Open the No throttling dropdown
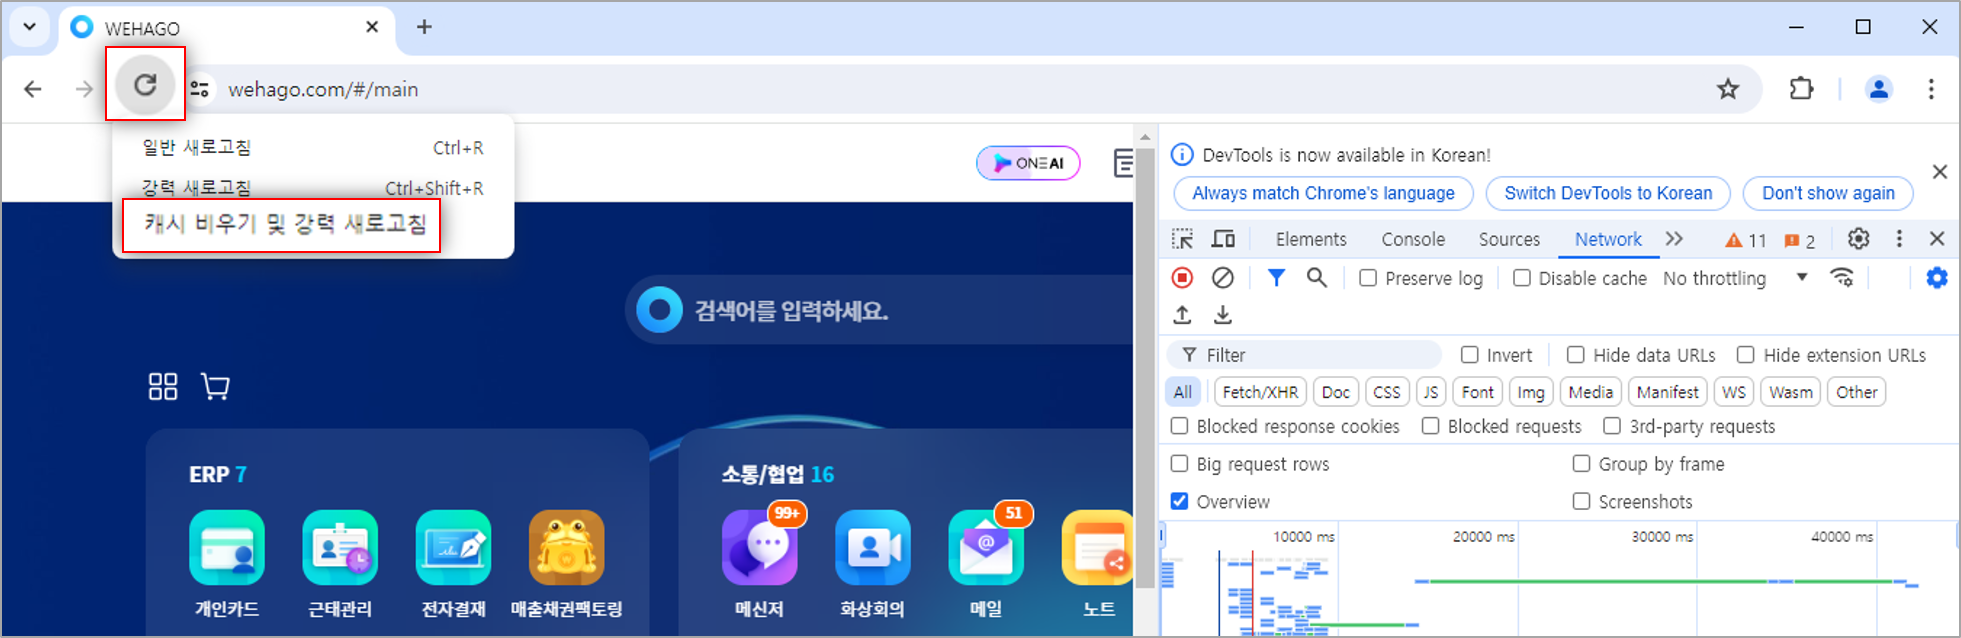This screenshot has height=638, width=1961. tap(1735, 278)
